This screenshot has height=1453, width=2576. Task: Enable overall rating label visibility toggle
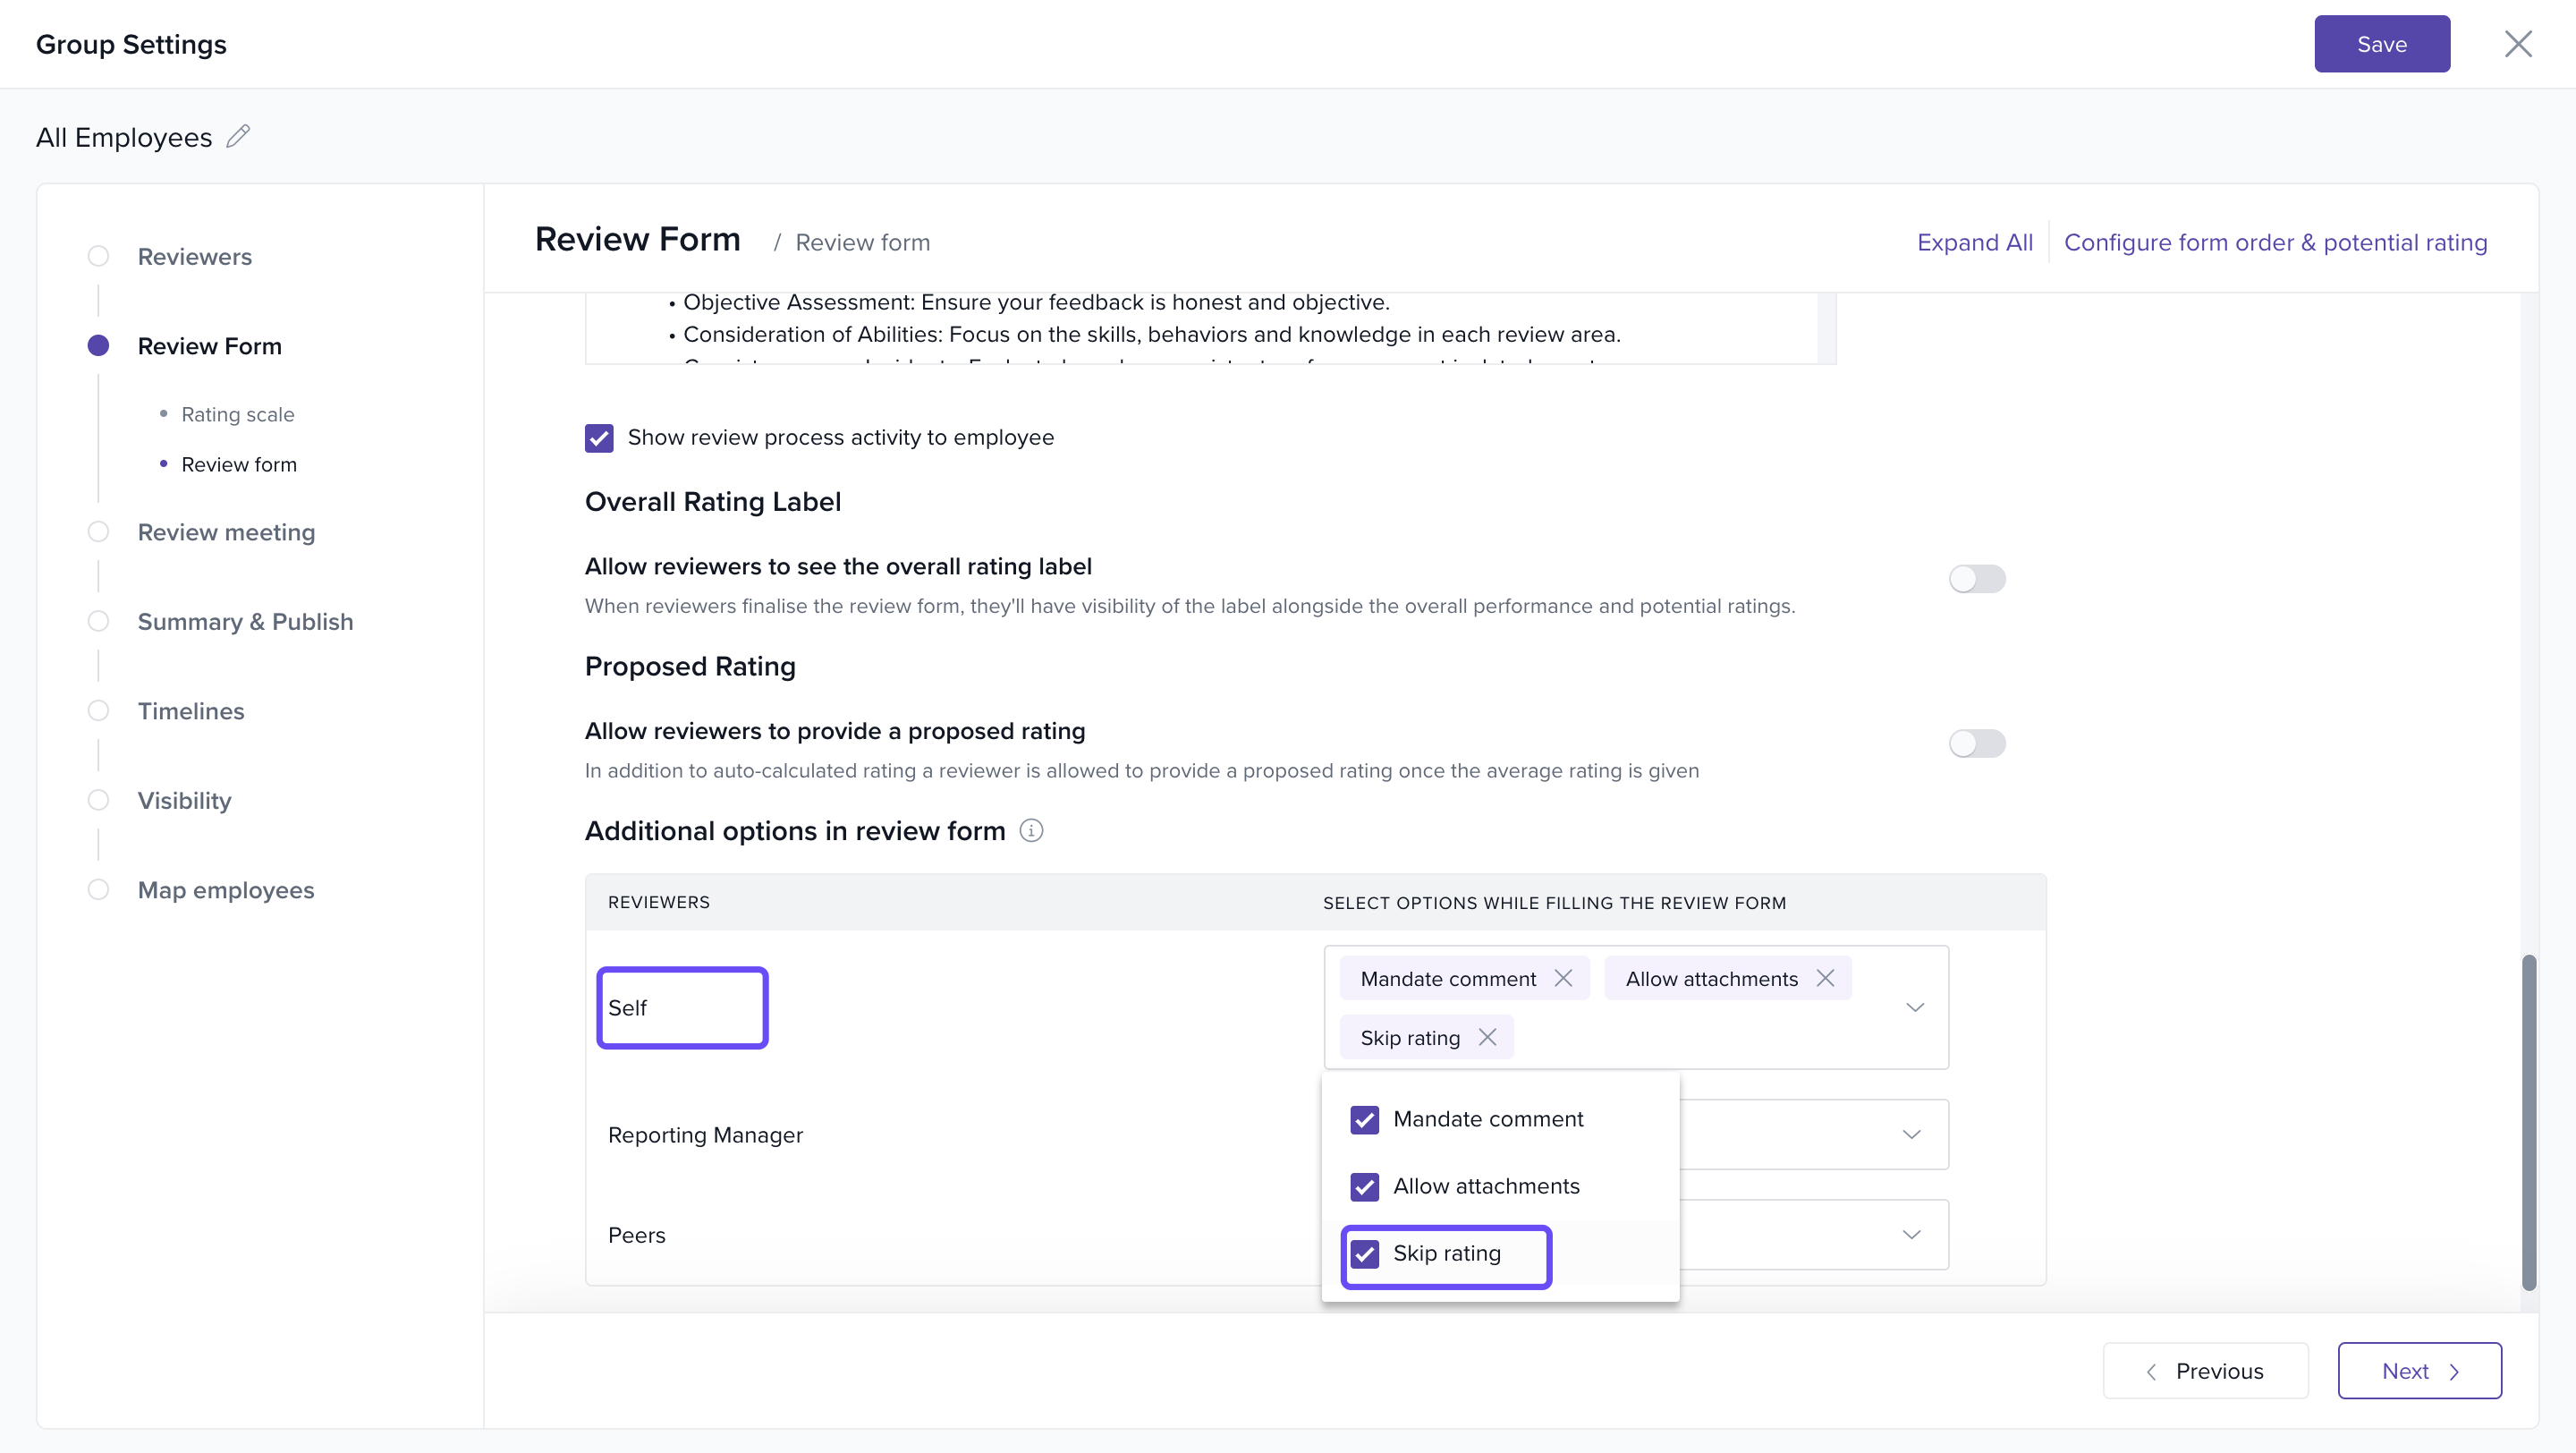pos(1976,579)
